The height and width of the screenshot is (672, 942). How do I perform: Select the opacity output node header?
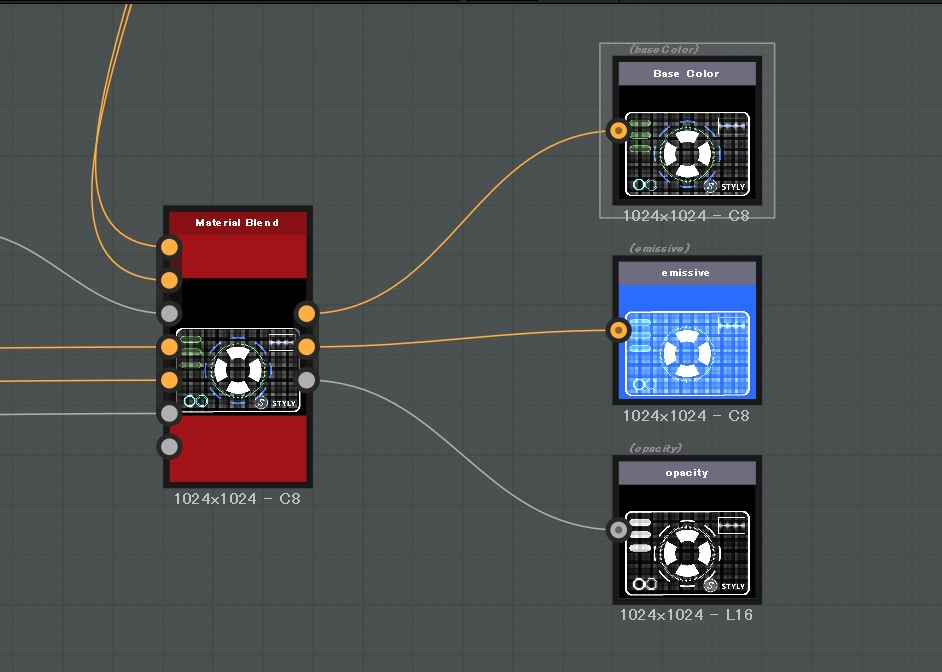687,473
